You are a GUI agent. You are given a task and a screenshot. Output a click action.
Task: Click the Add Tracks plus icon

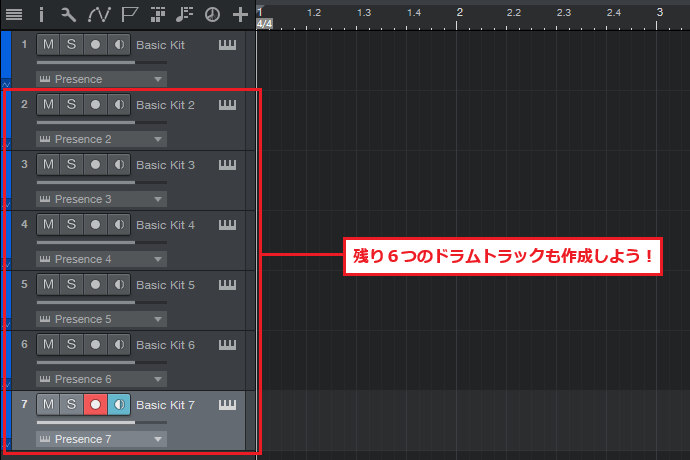pos(240,14)
